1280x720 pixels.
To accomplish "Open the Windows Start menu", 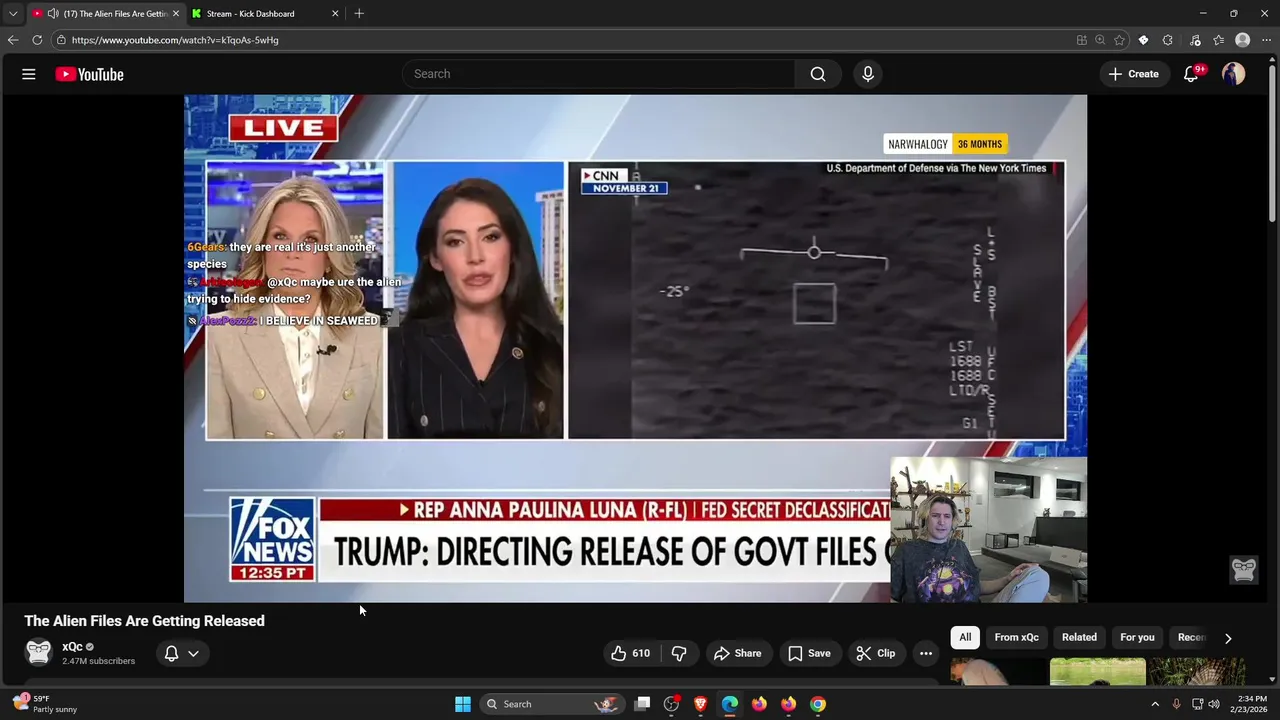I will 462,704.
